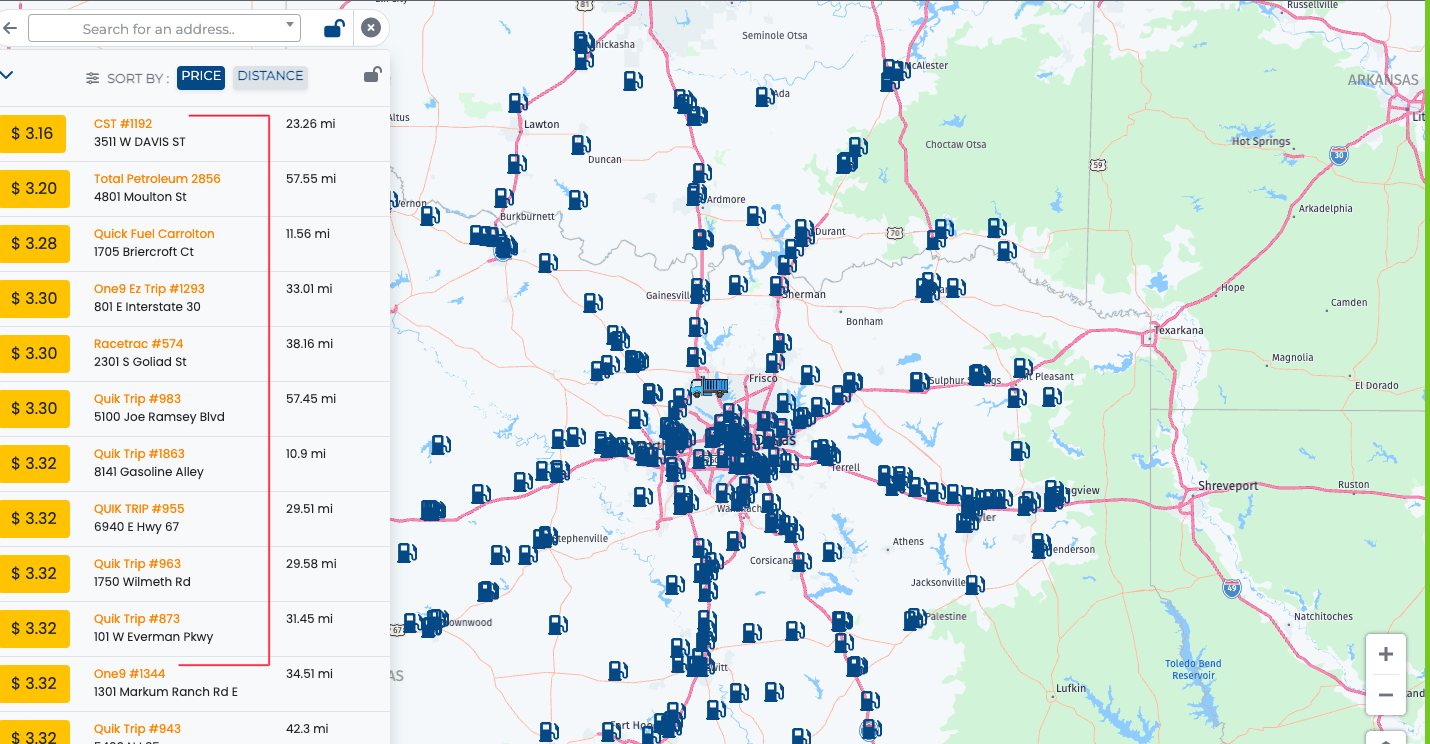Viewport: 1430px width, 744px height.
Task: Click fuel station marker near Duncan
Action: 581,145
